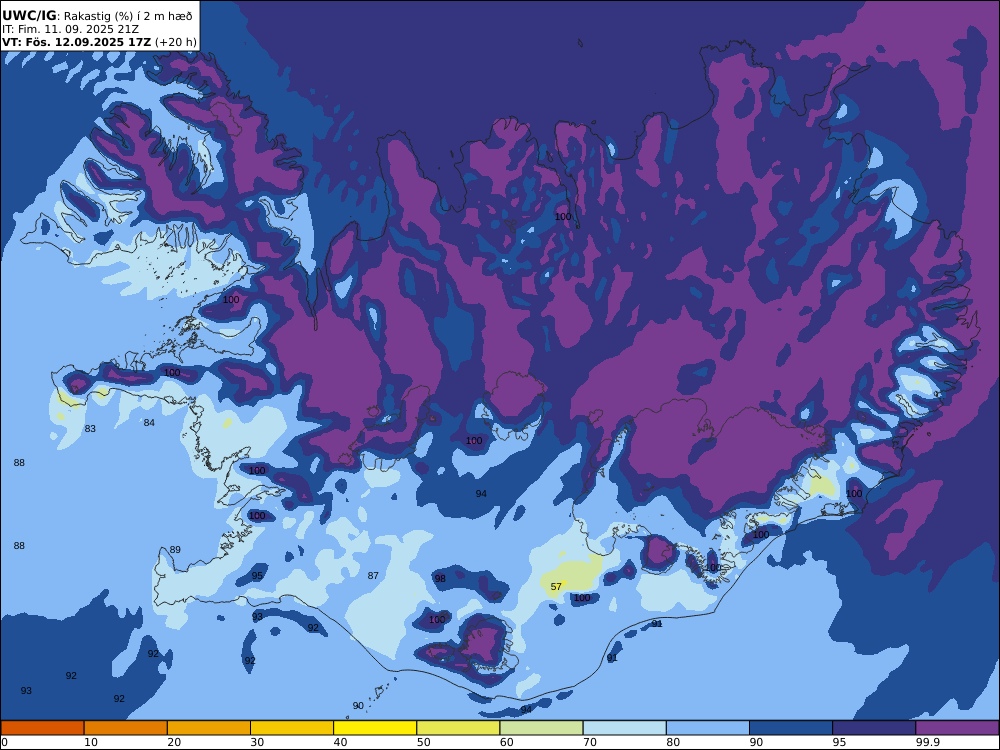This screenshot has height=750, width=1000.
Task: Click the '98' humidity value on the map
Action: [x=440, y=579]
